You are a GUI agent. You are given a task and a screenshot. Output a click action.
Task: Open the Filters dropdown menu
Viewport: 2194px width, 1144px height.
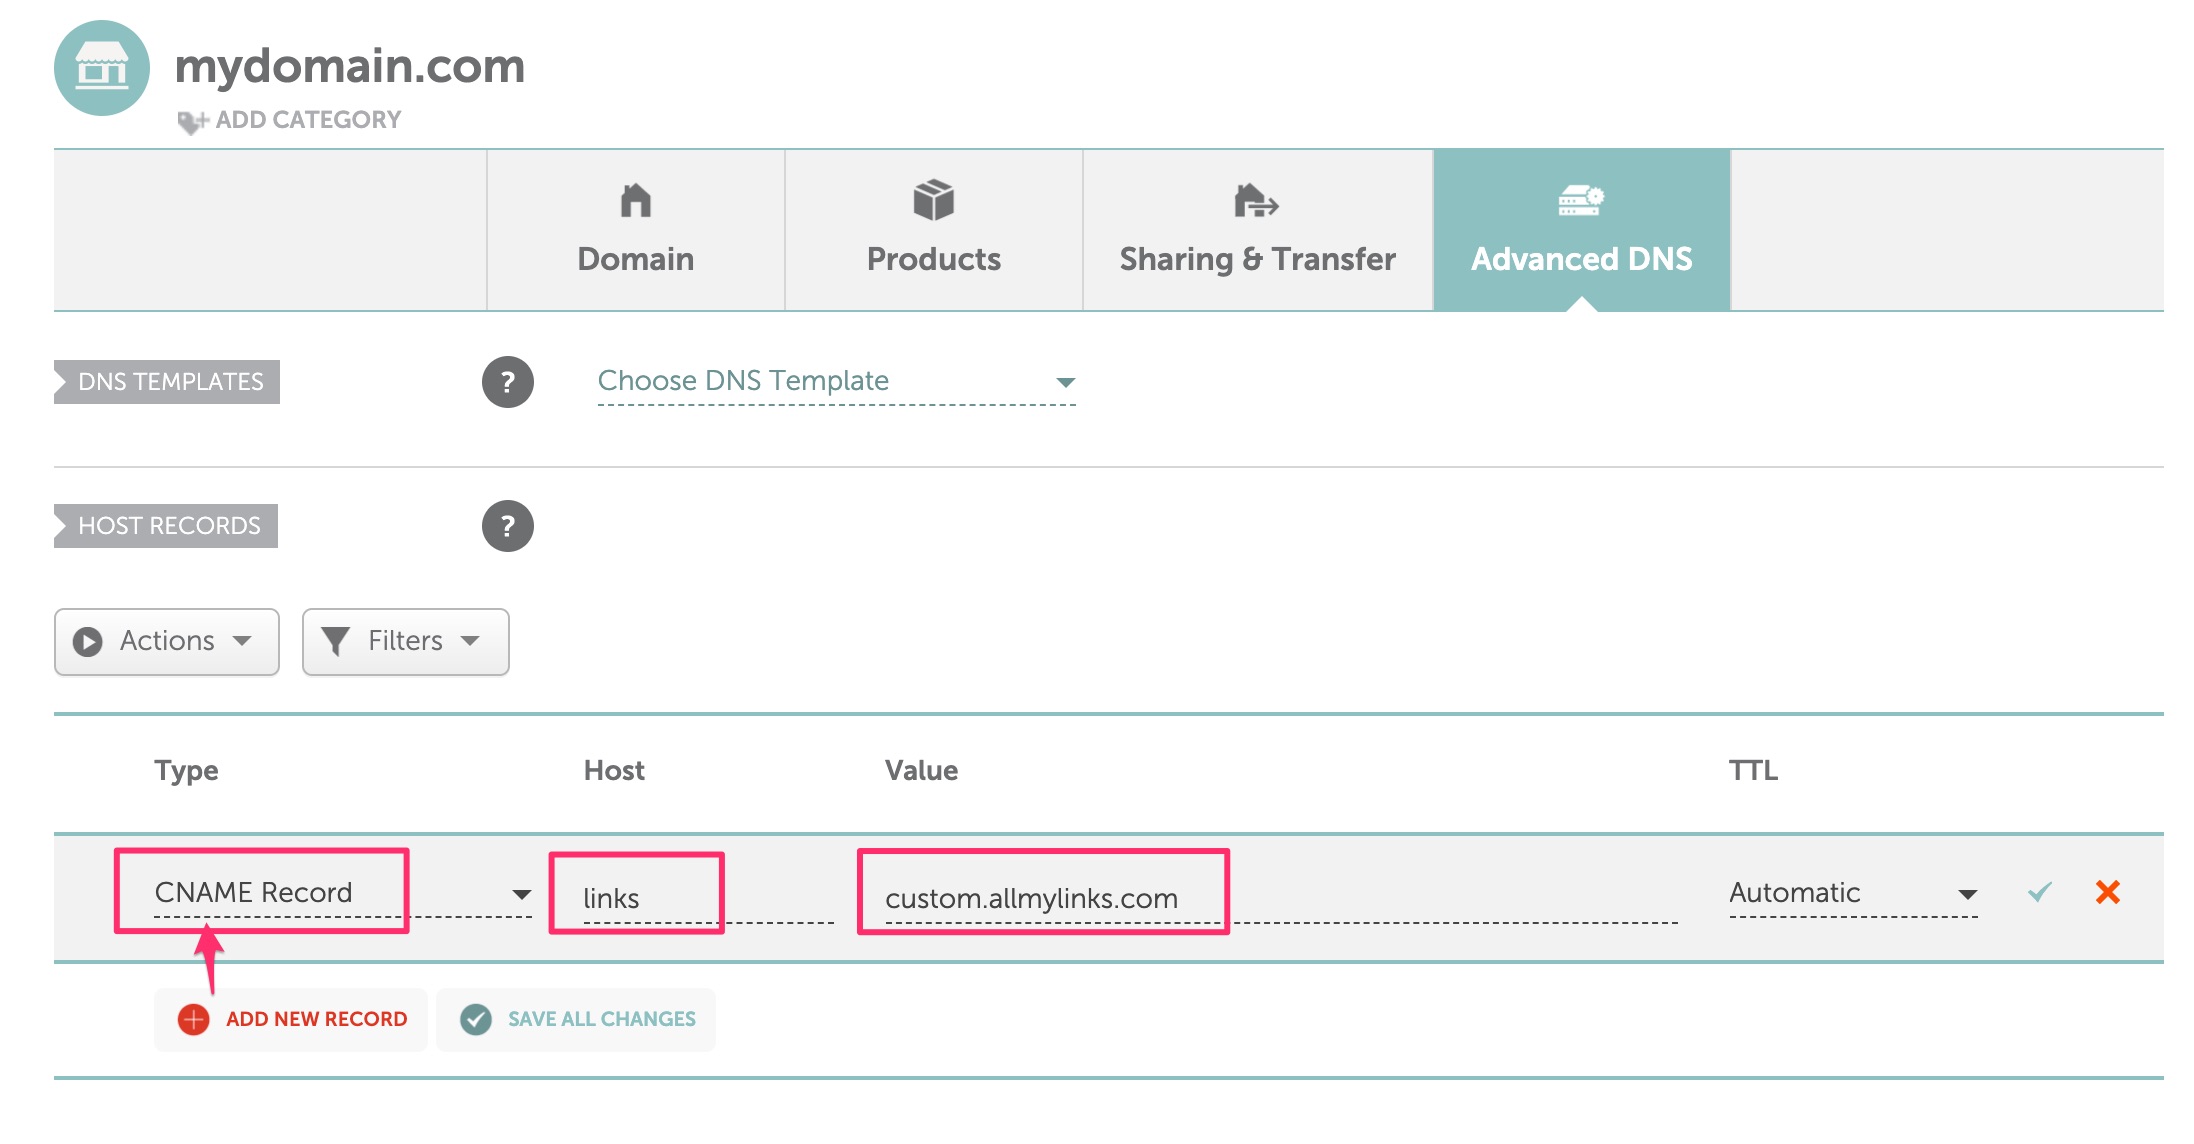(x=406, y=642)
